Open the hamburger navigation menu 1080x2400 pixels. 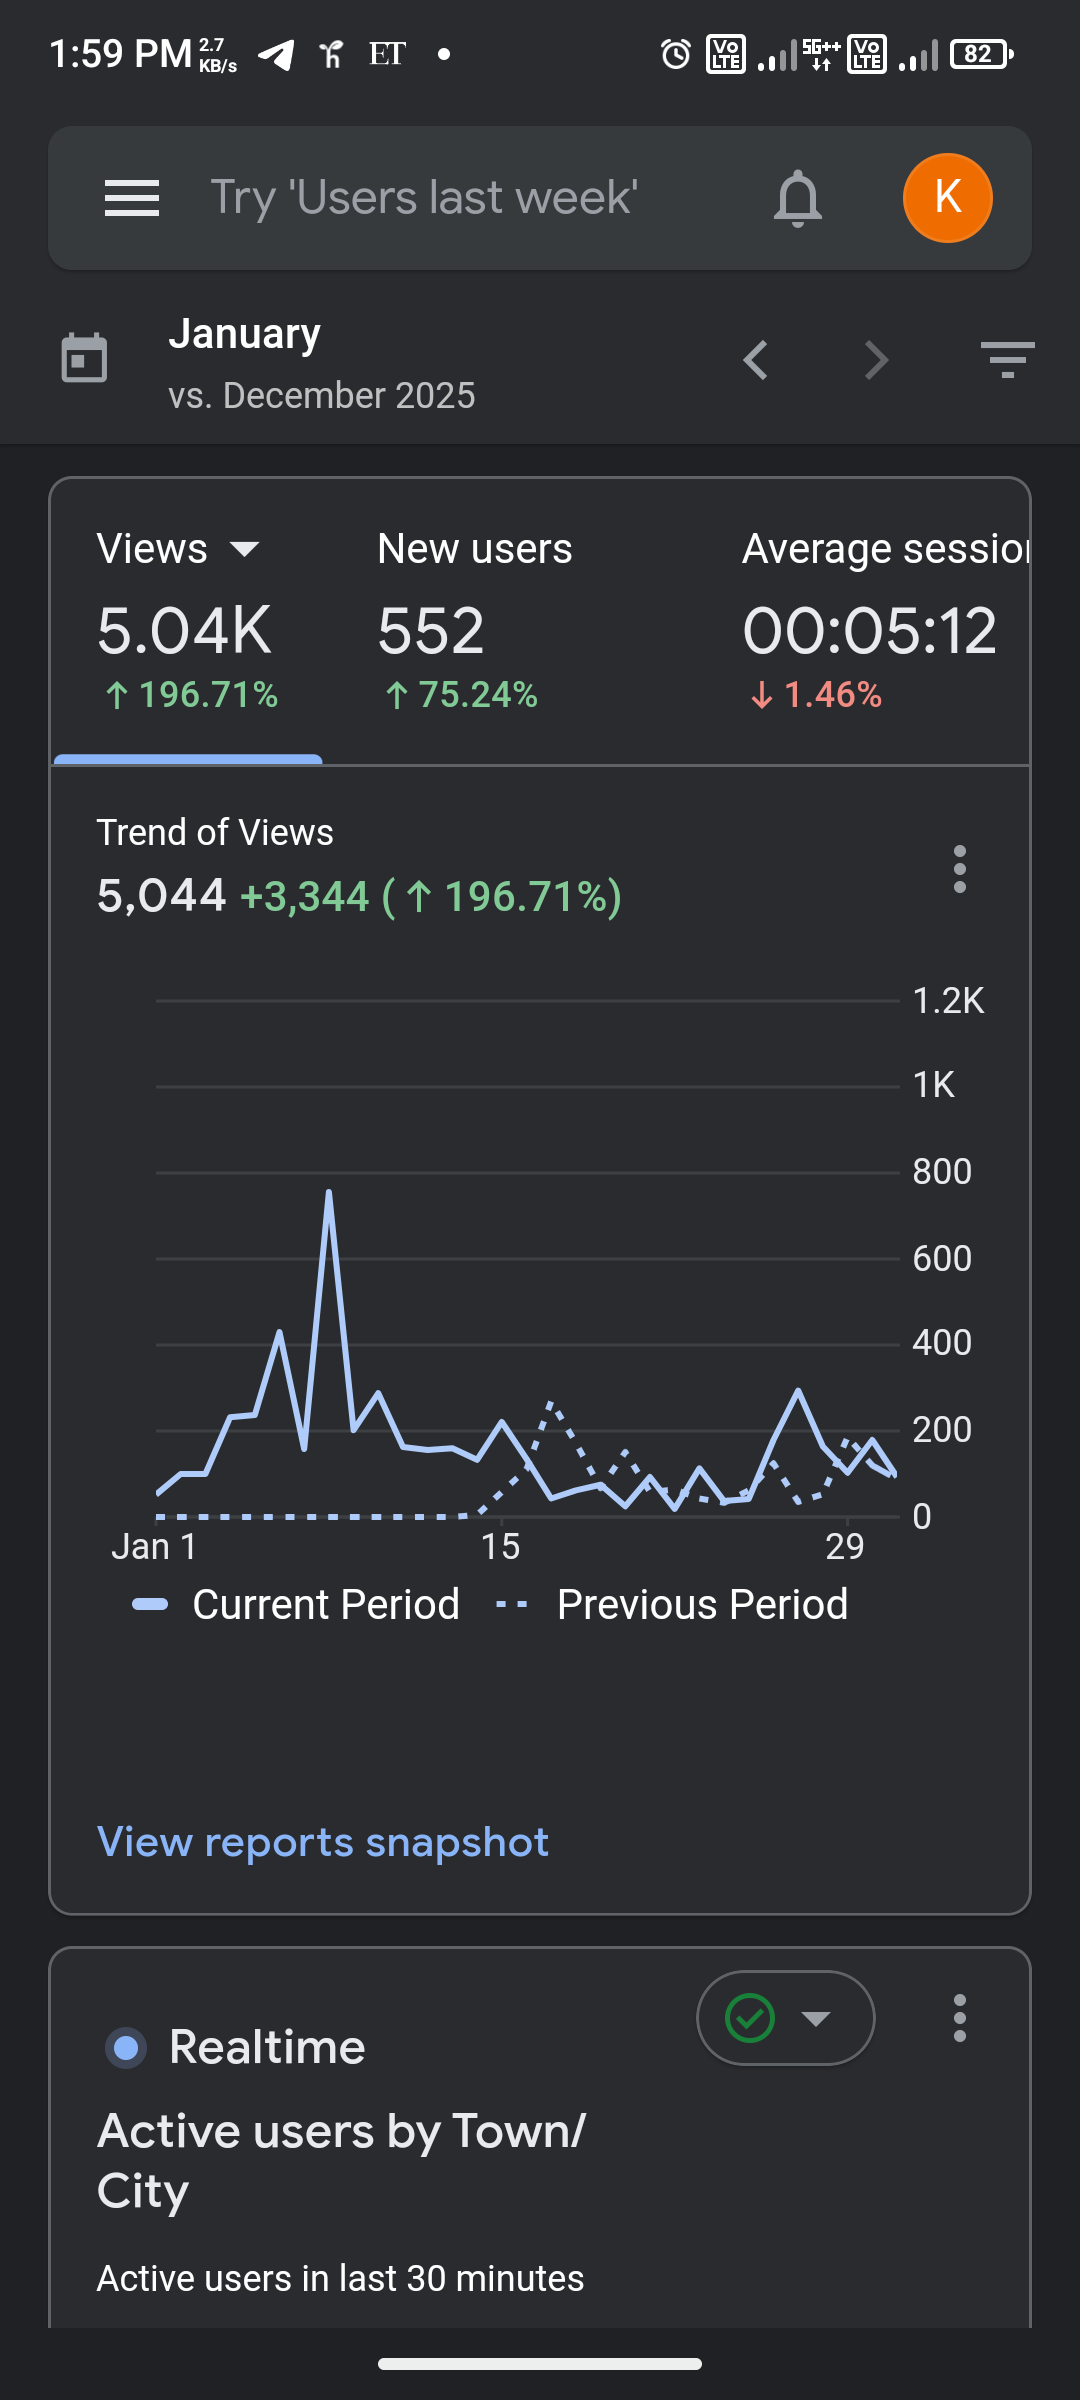point(132,198)
